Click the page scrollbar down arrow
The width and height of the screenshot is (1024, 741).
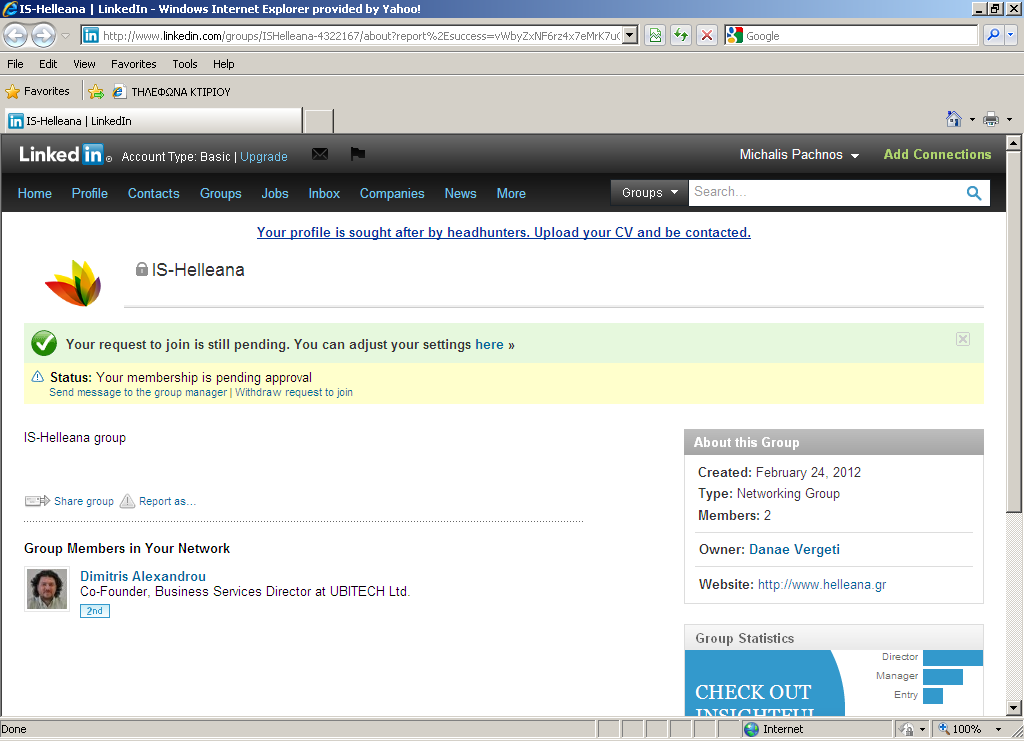tap(1014, 708)
